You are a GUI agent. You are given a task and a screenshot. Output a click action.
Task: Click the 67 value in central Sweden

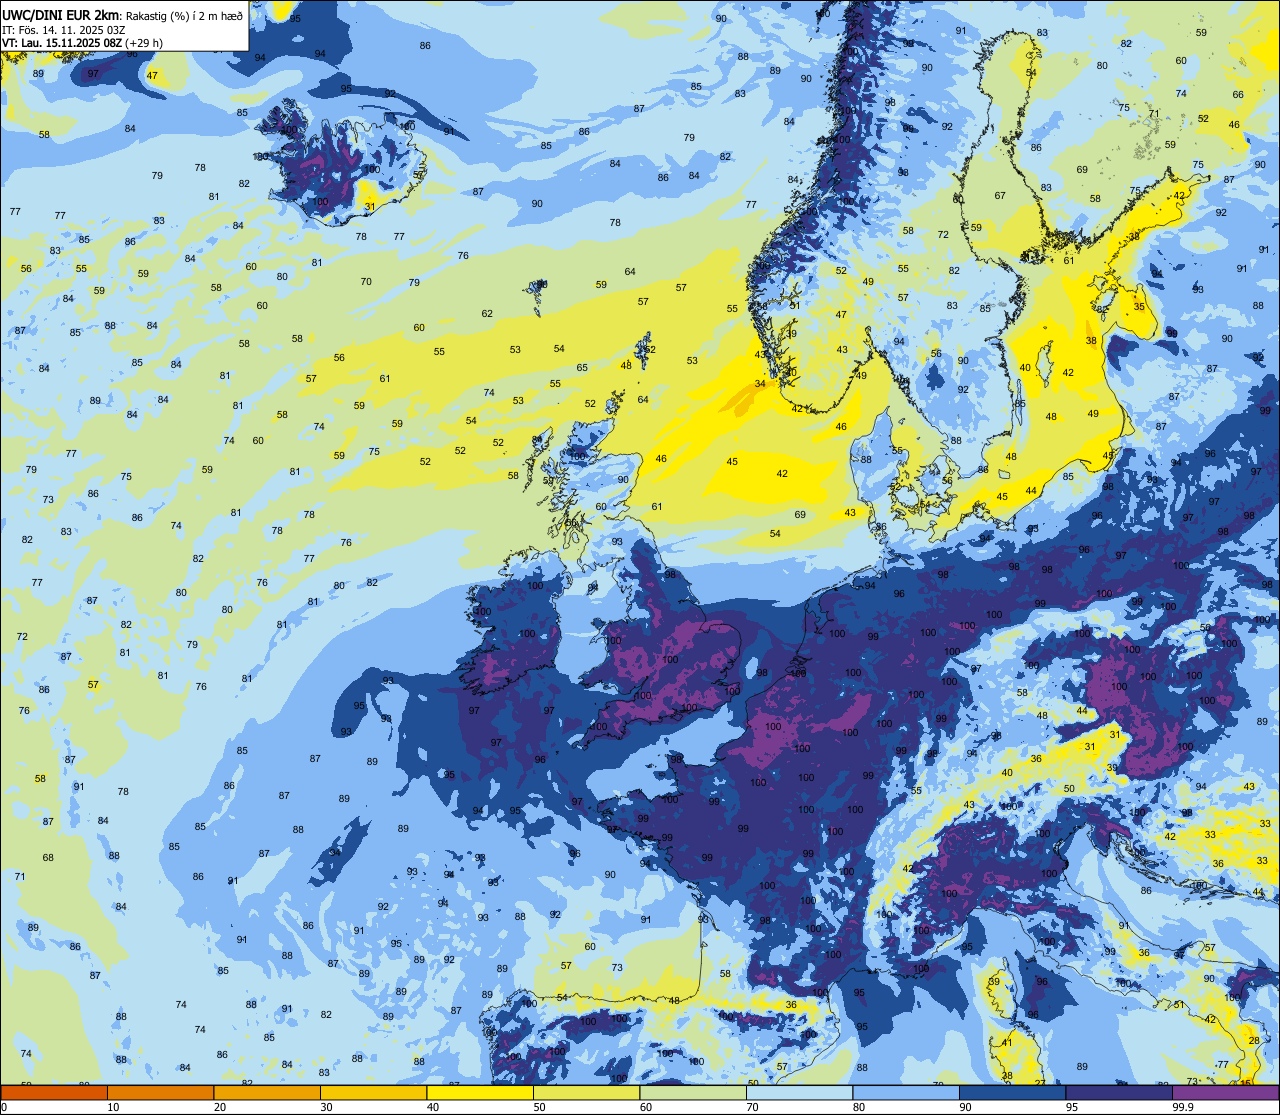tap(1000, 195)
